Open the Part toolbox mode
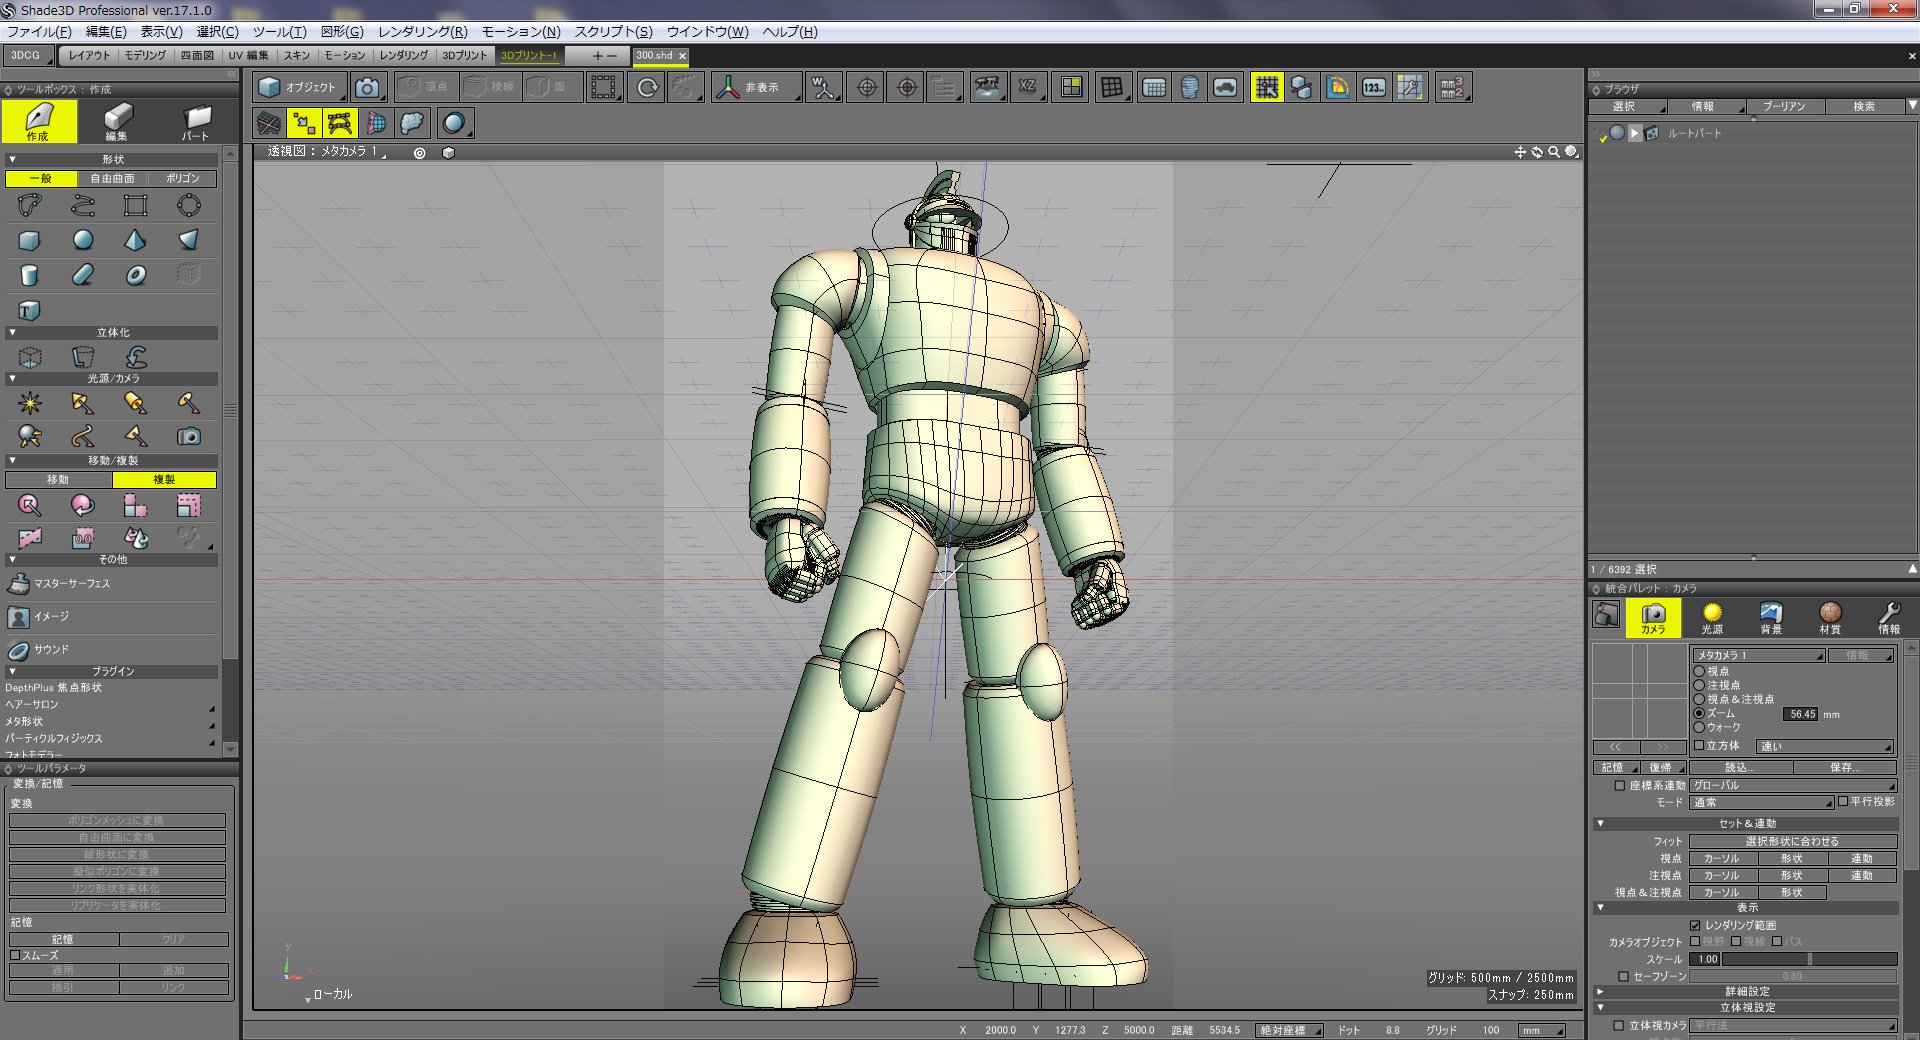 click(x=196, y=122)
